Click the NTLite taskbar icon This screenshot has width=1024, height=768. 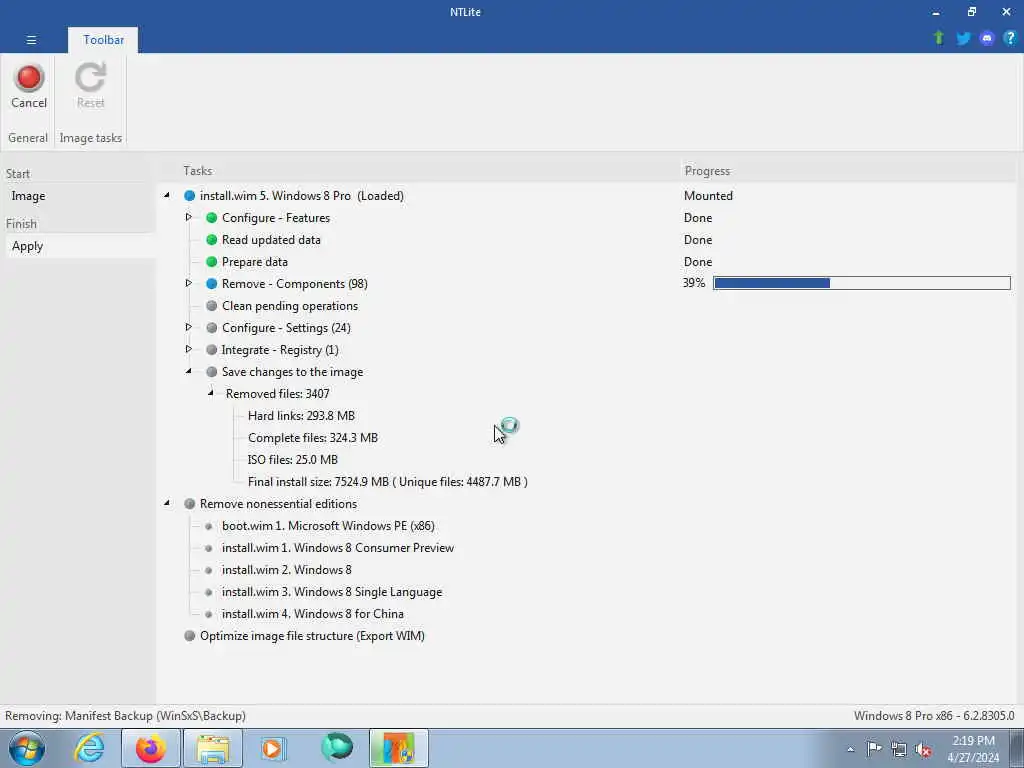pos(398,748)
